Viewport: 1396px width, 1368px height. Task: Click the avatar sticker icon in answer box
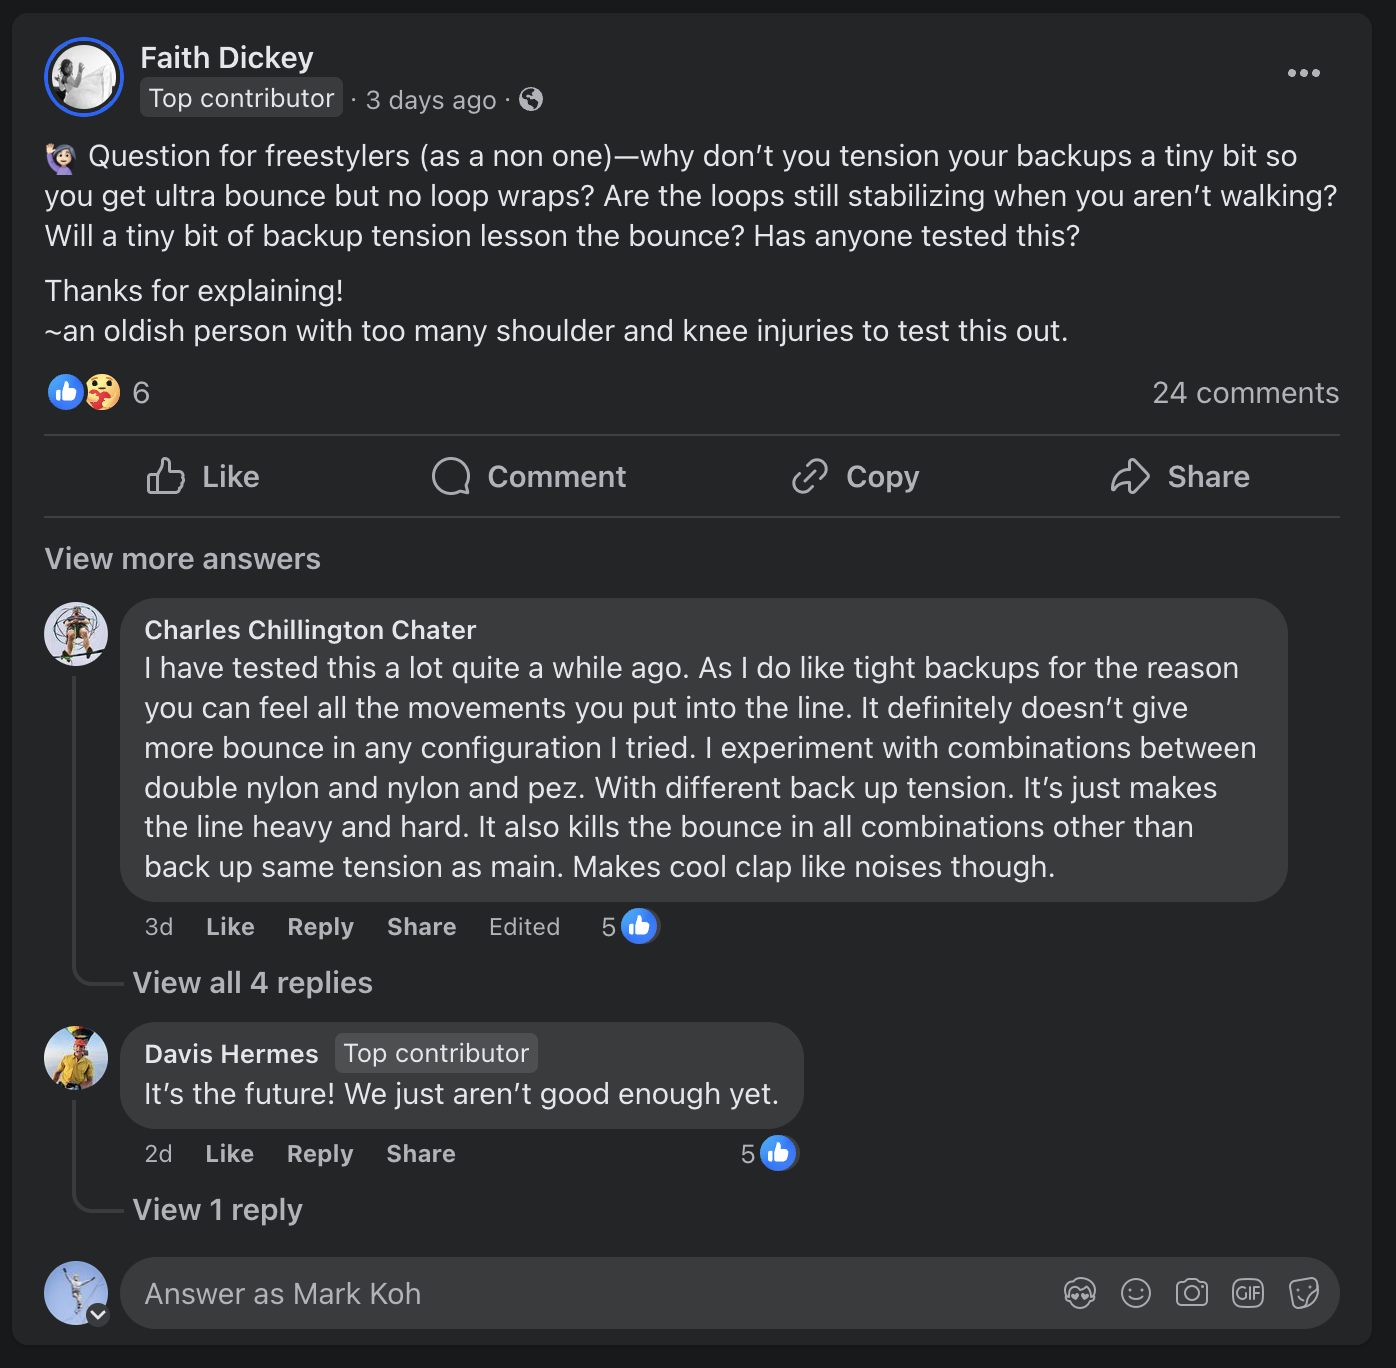(1080, 1293)
